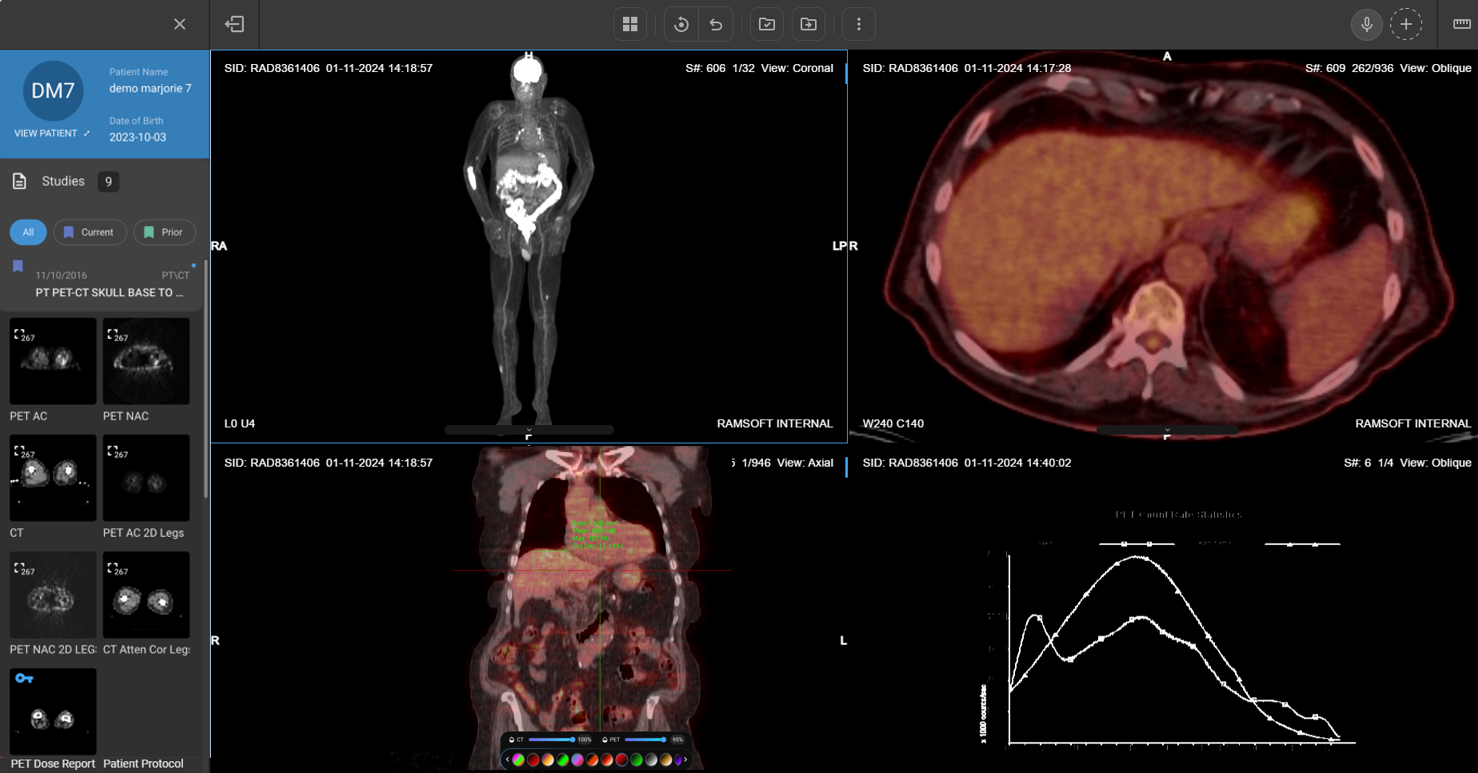Image resolution: width=1478 pixels, height=773 pixels.
Task: Close the patient sidebar panel
Action: click(x=180, y=24)
